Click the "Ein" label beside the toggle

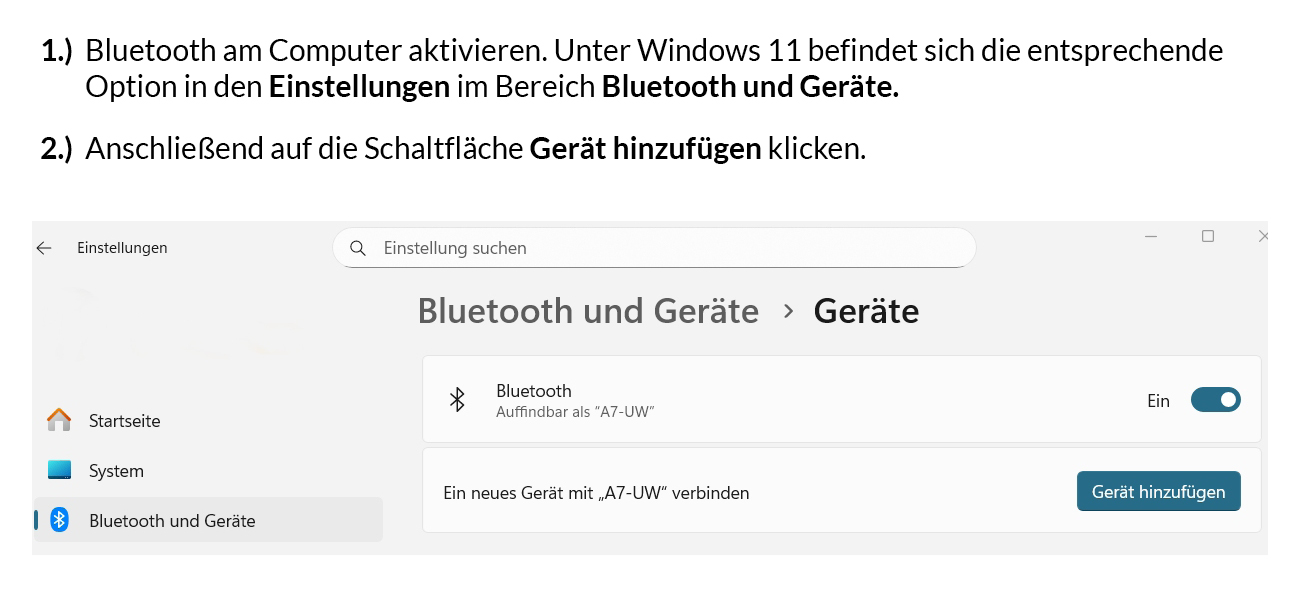pyautogui.click(x=1158, y=401)
